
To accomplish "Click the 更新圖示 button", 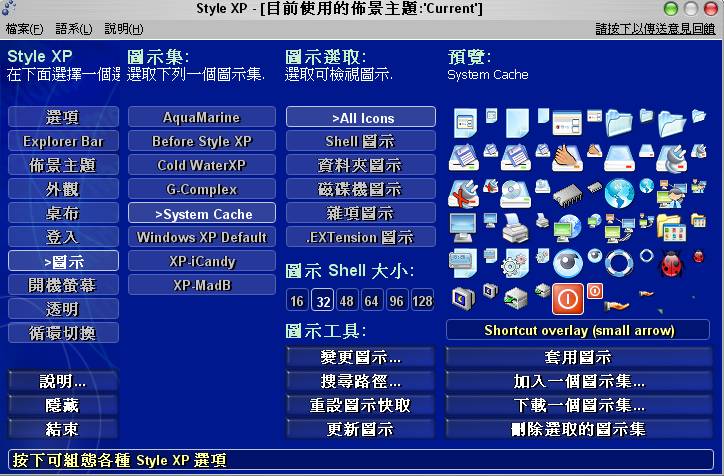I will [x=361, y=429].
